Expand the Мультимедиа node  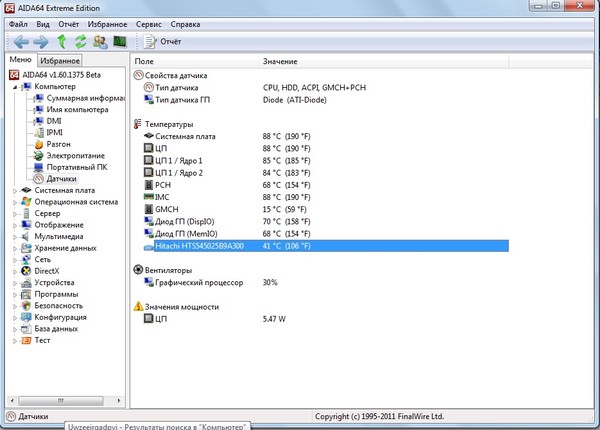click(x=15, y=237)
